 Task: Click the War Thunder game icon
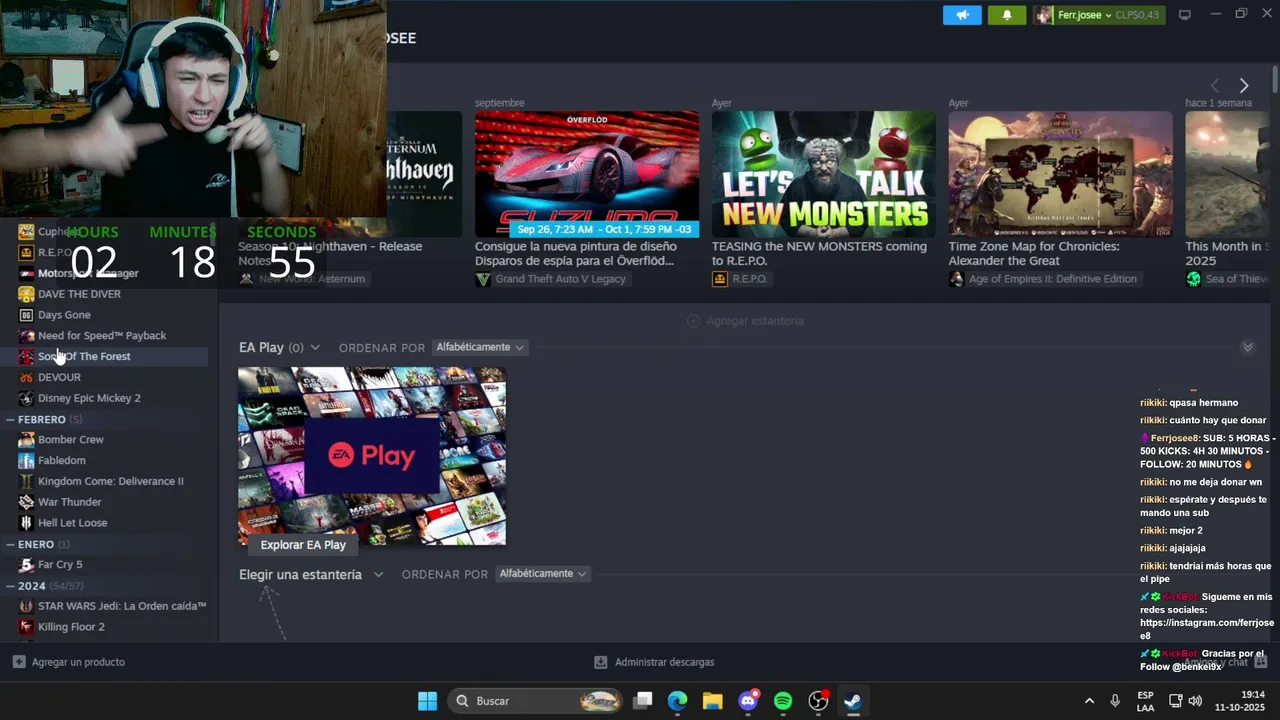click(x=27, y=502)
